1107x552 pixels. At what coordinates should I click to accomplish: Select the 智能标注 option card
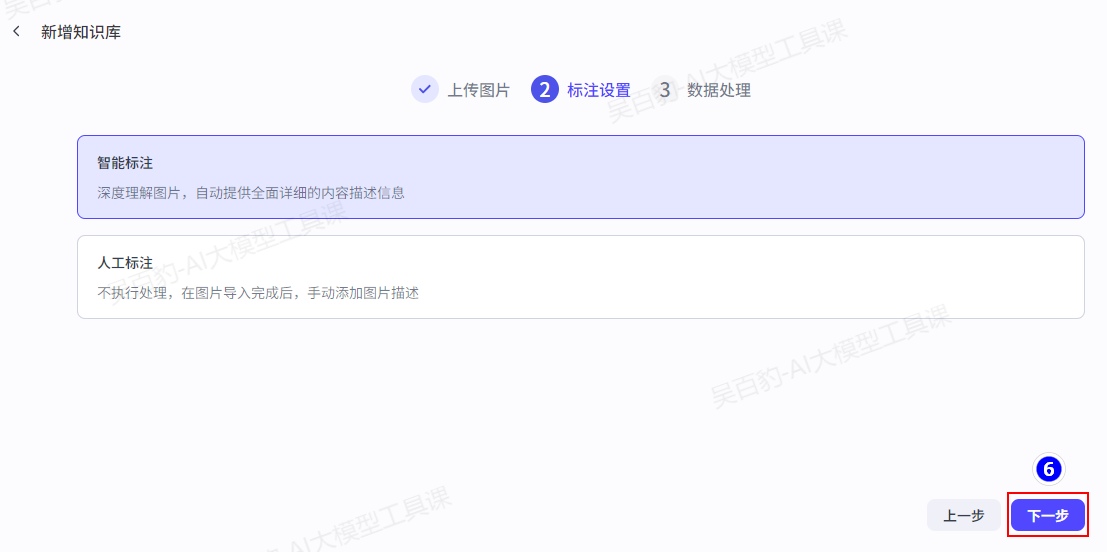tap(580, 177)
